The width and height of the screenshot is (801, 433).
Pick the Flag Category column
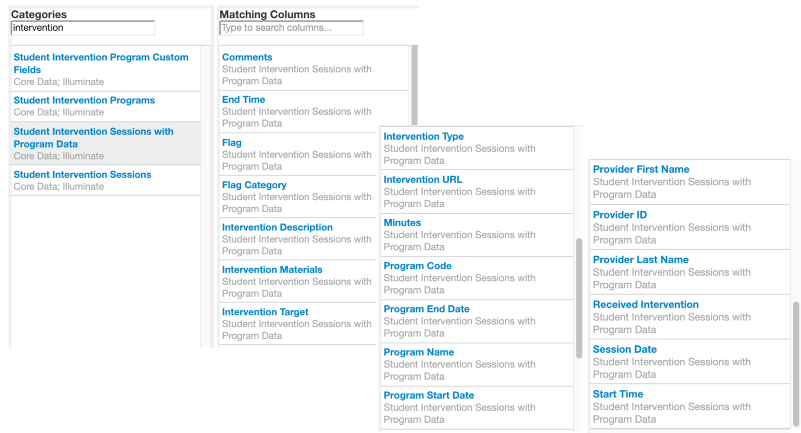(254, 185)
